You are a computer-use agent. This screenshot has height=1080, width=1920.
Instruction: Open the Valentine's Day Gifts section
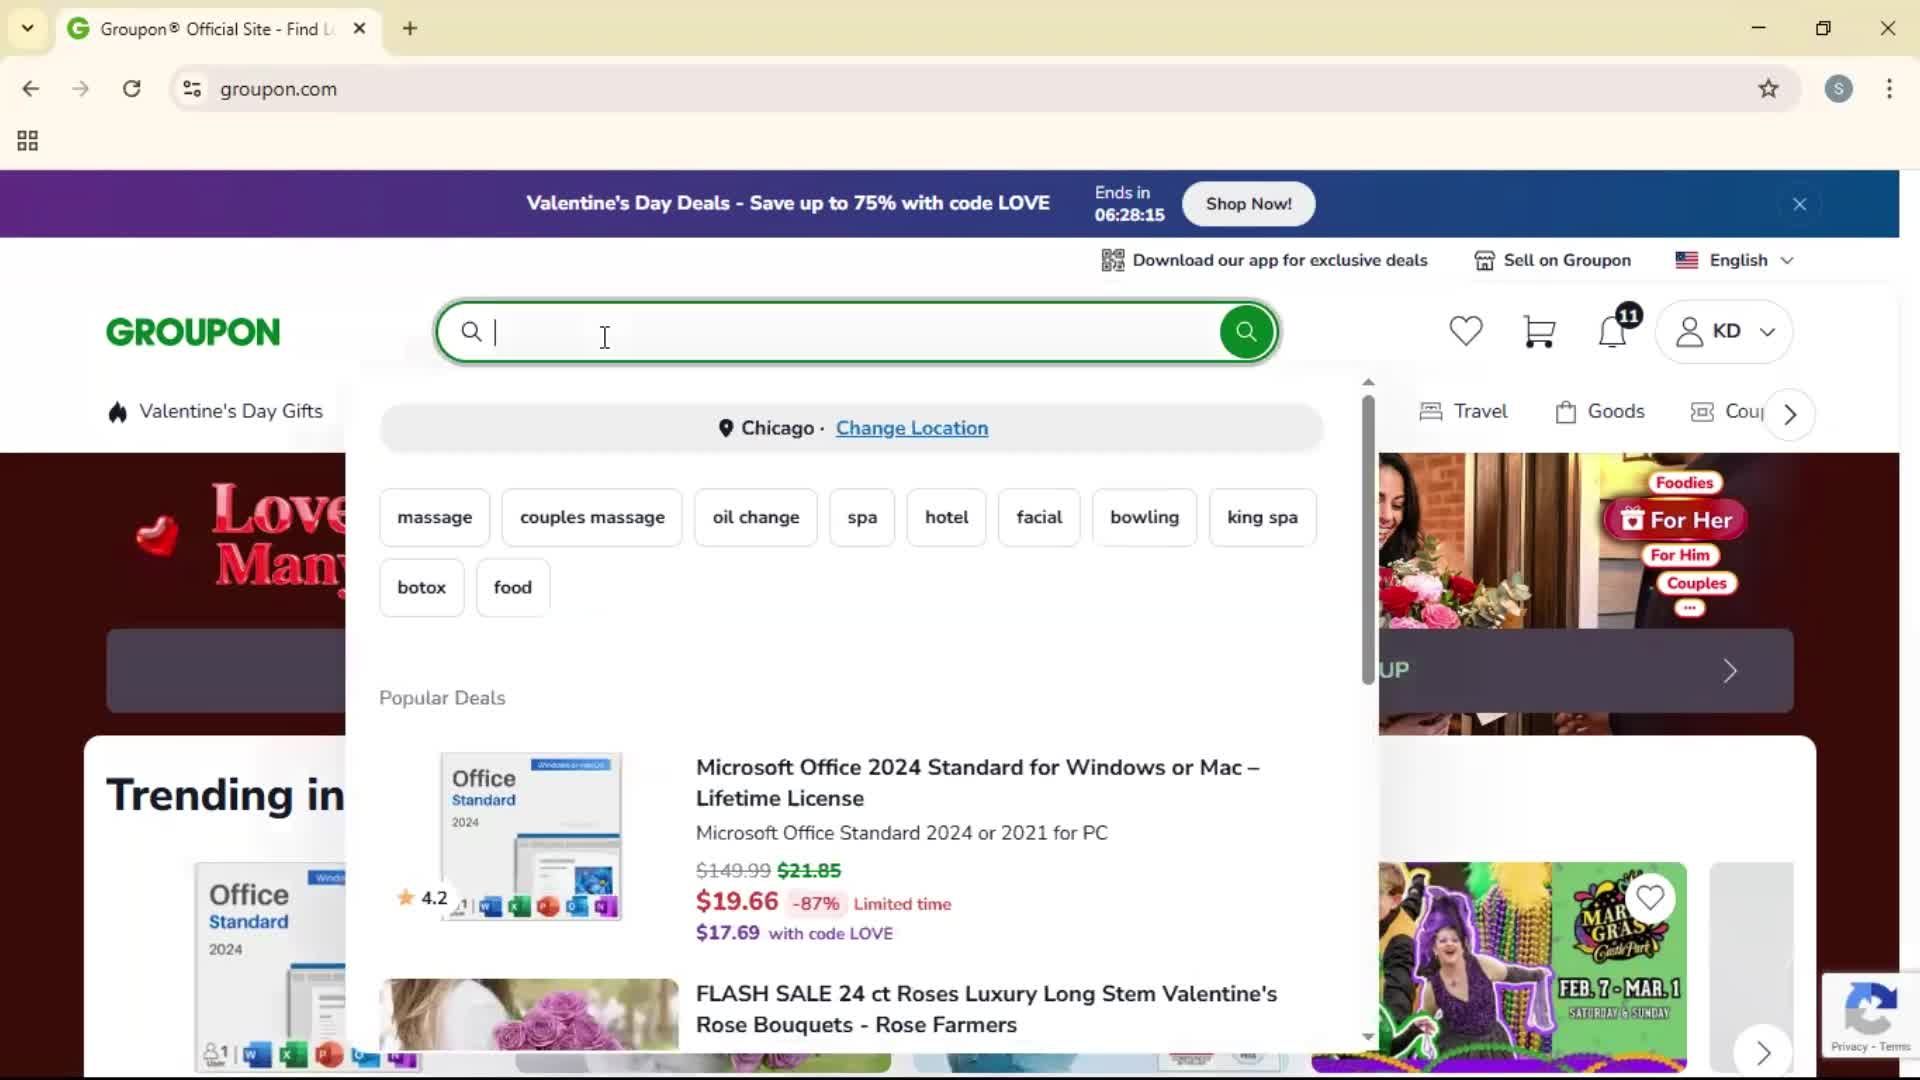[x=232, y=410]
